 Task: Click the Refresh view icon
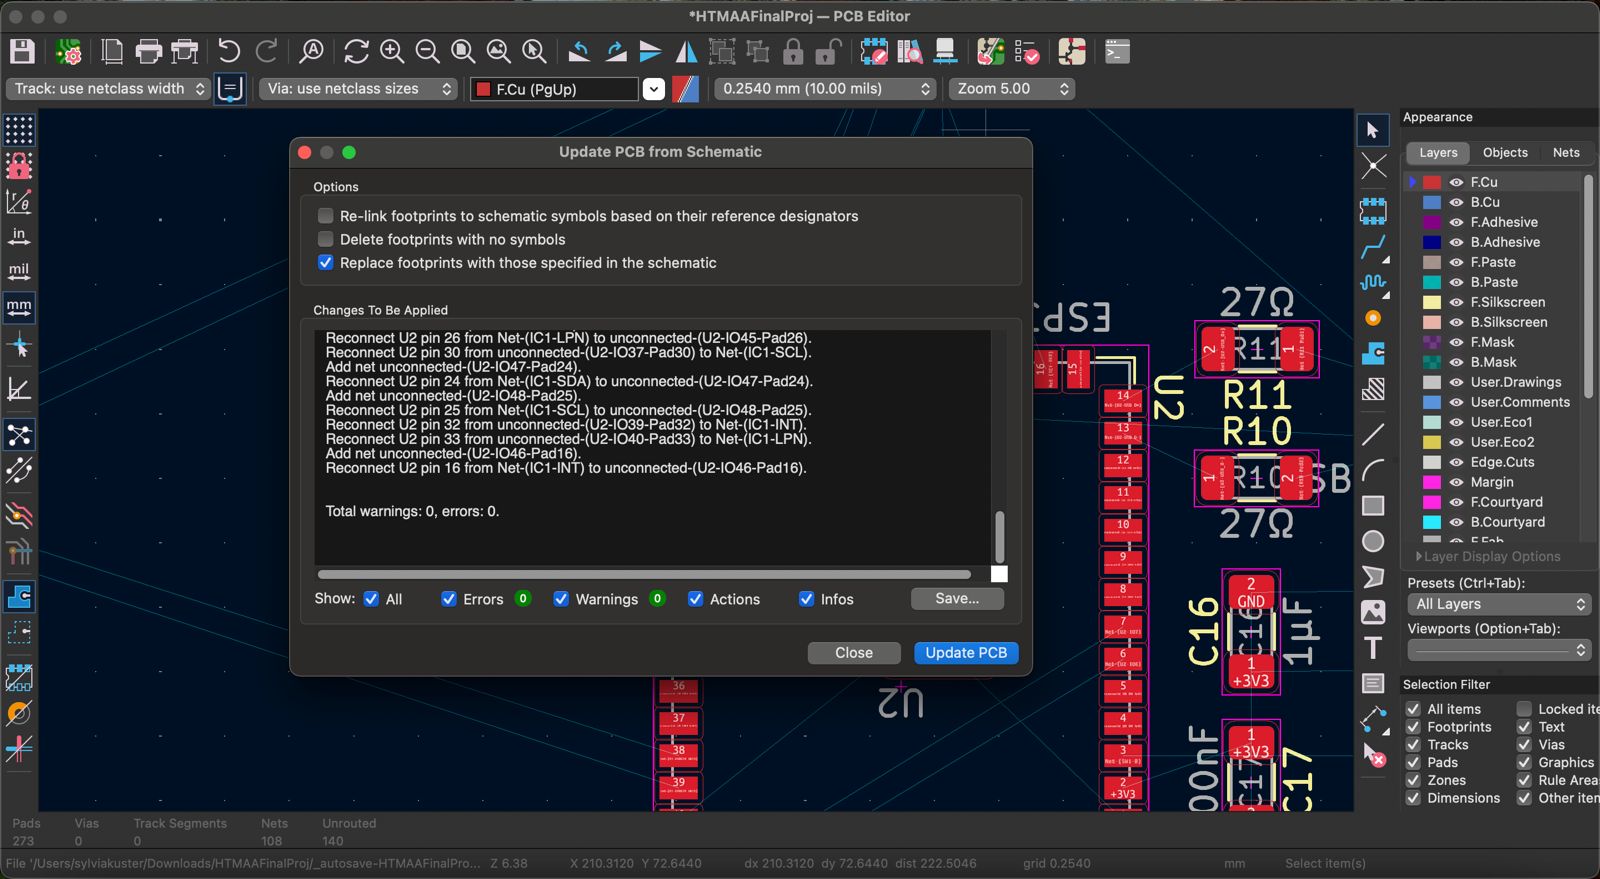point(356,52)
